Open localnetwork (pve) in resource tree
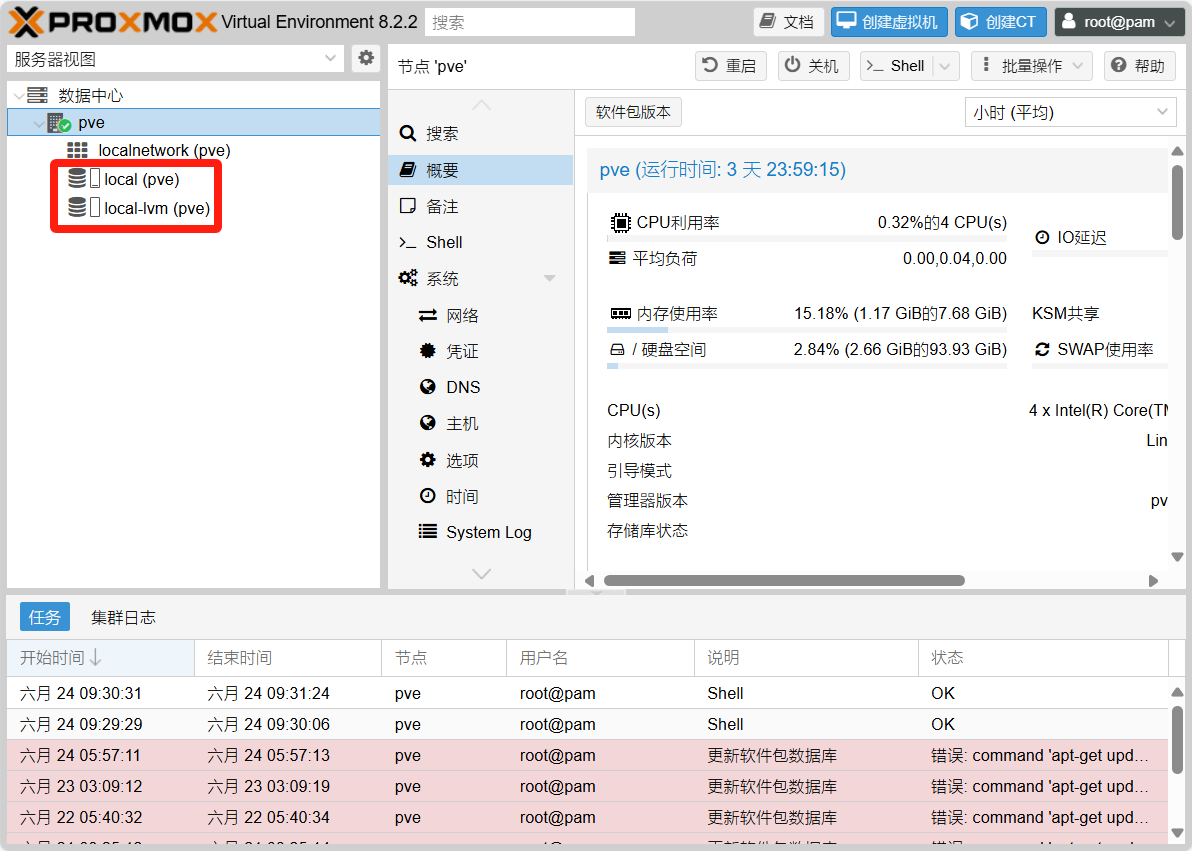The width and height of the screenshot is (1192, 851). [x=164, y=151]
